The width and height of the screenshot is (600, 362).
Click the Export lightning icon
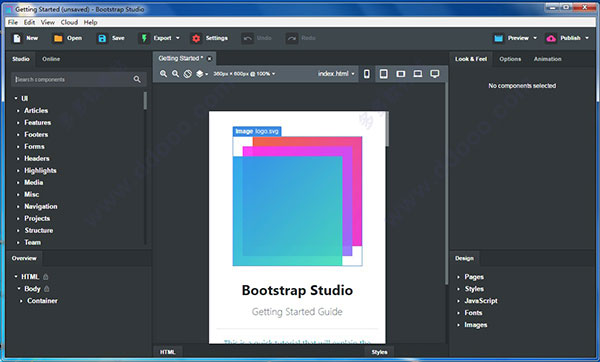coord(144,38)
